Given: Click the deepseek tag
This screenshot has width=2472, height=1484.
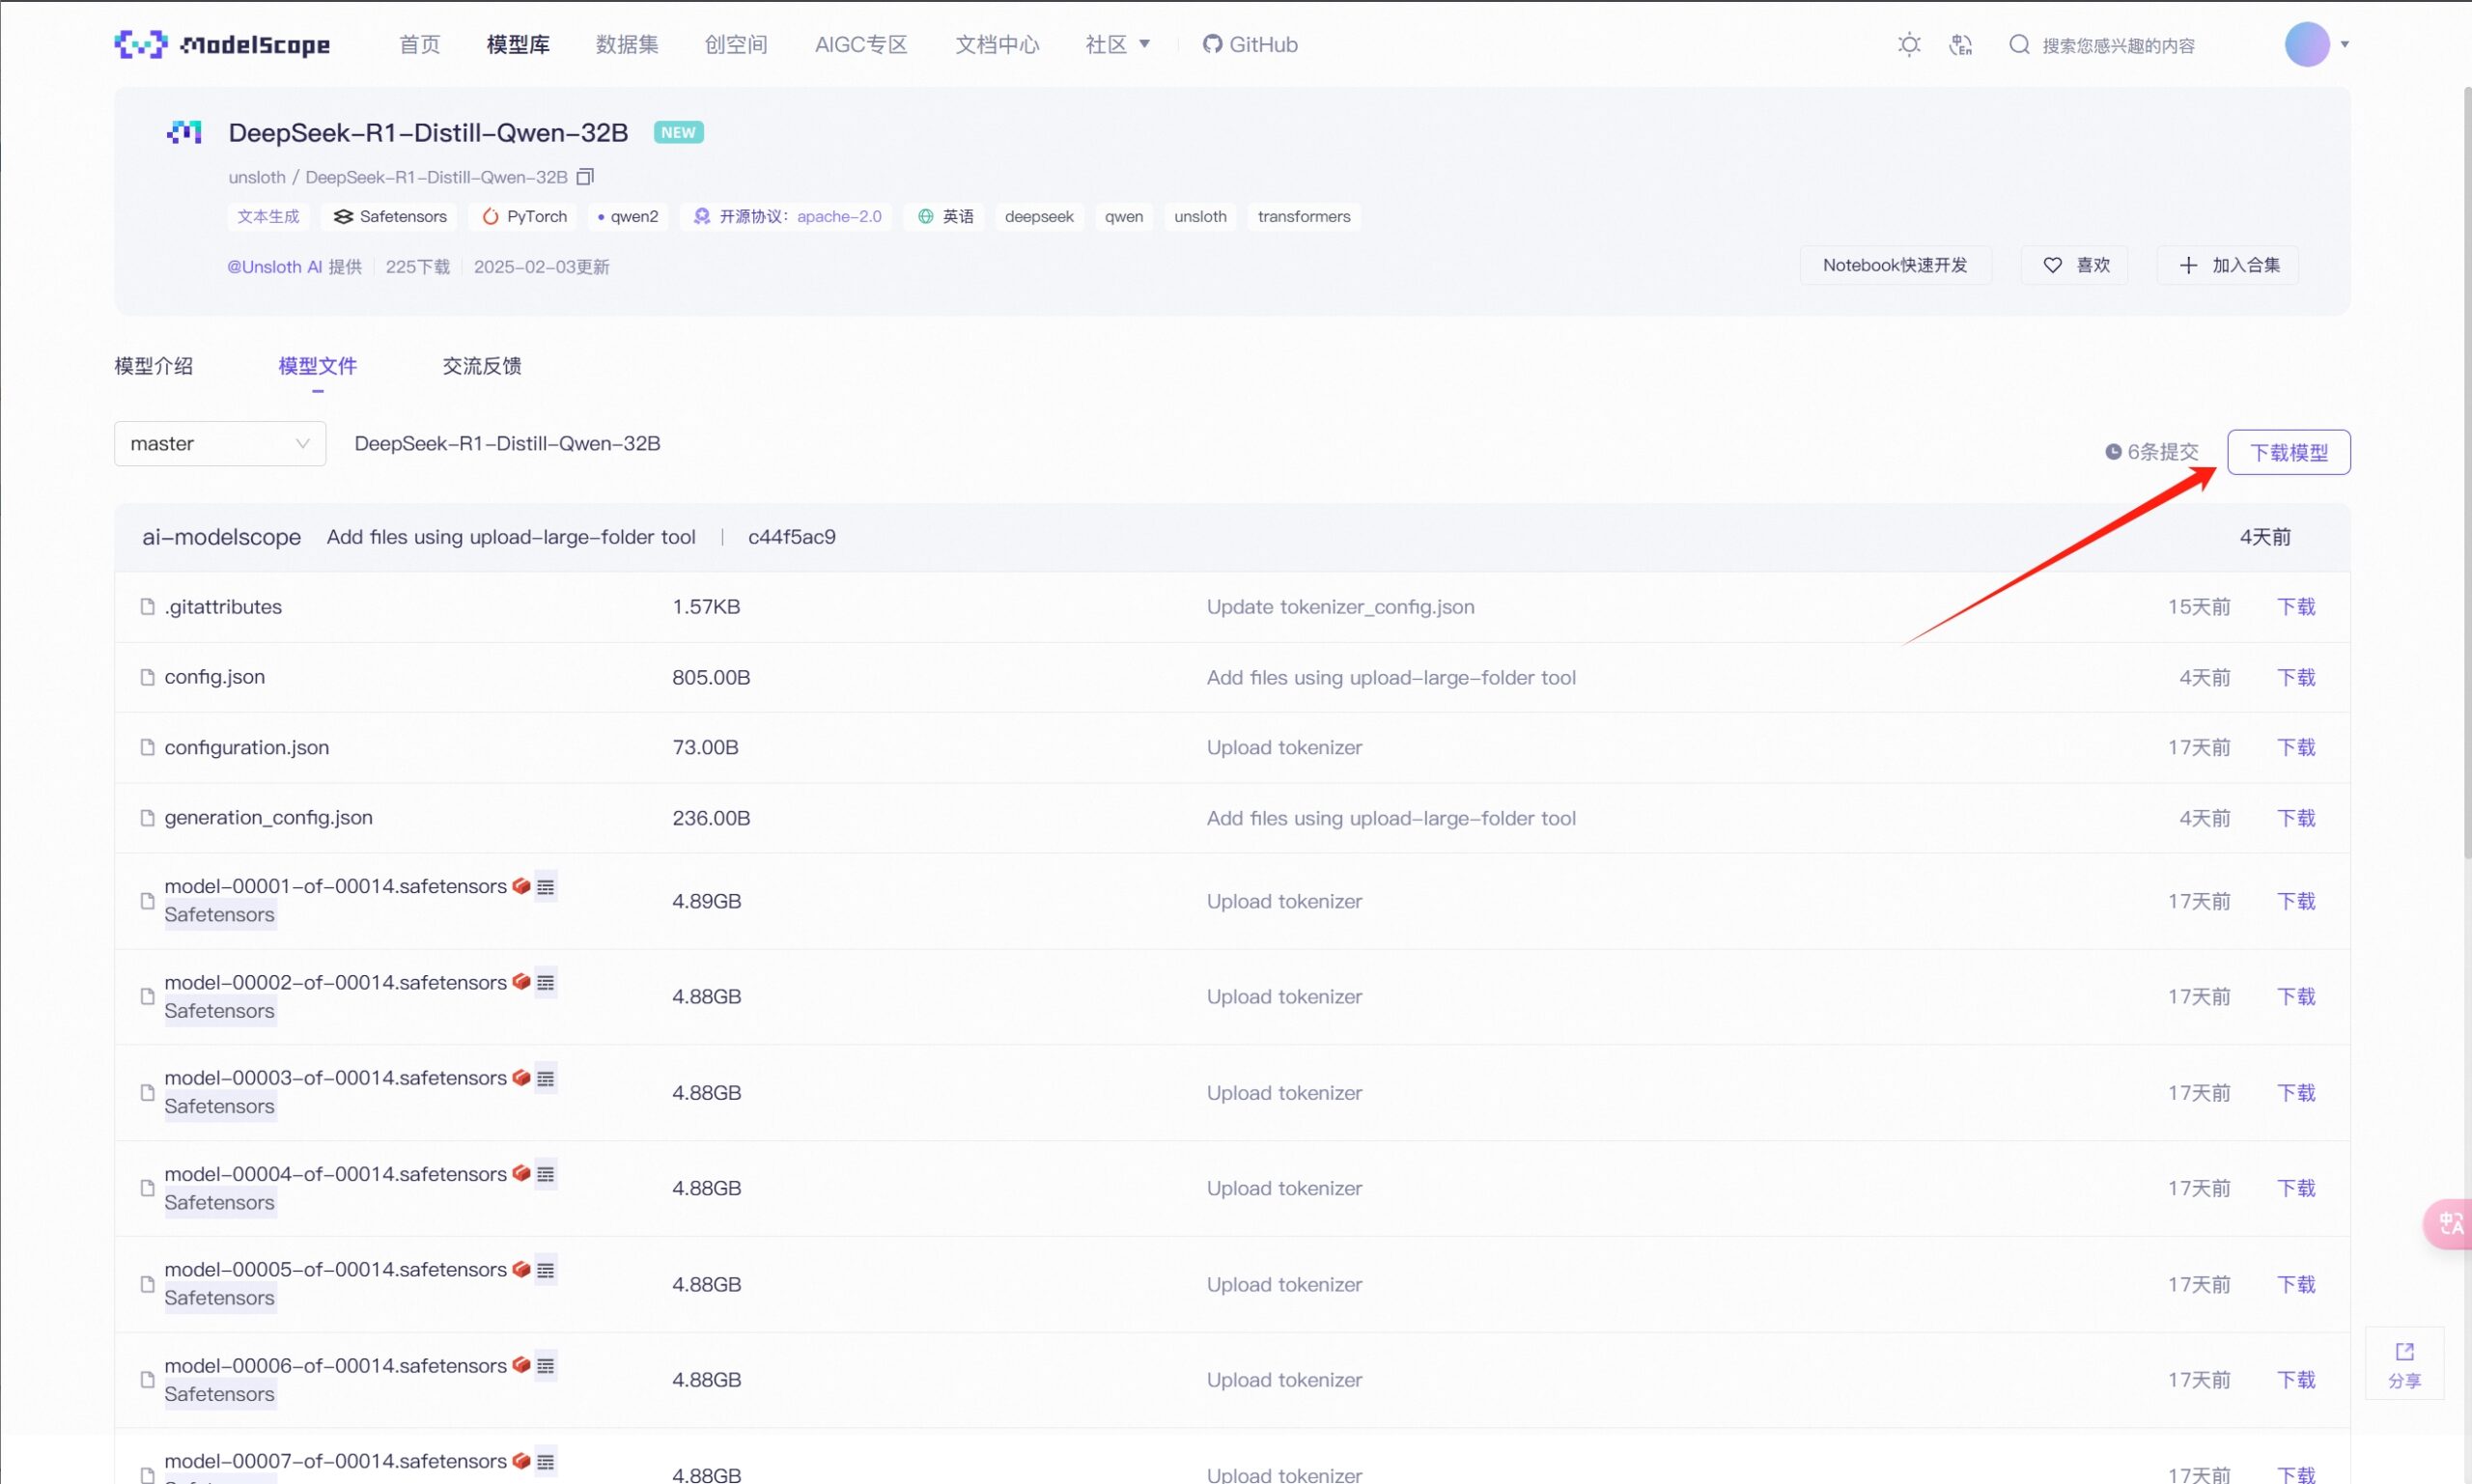Looking at the screenshot, I should [1039, 216].
